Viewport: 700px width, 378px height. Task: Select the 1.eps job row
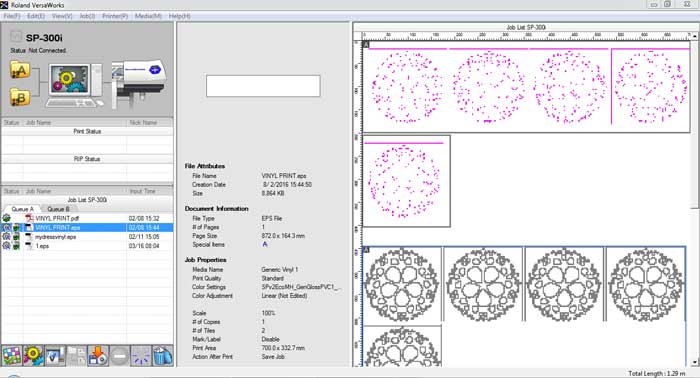pos(87,246)
